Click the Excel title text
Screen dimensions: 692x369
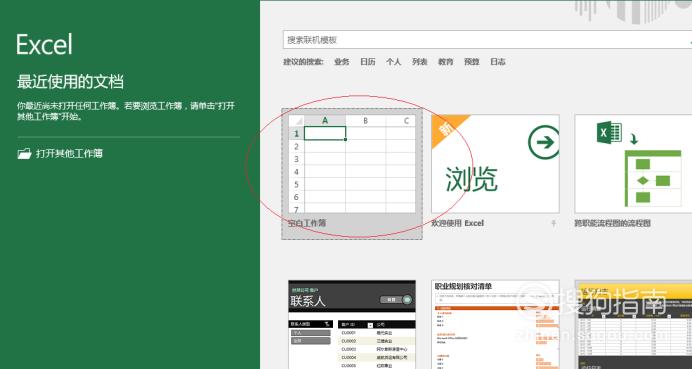click(x=44, y=44)
